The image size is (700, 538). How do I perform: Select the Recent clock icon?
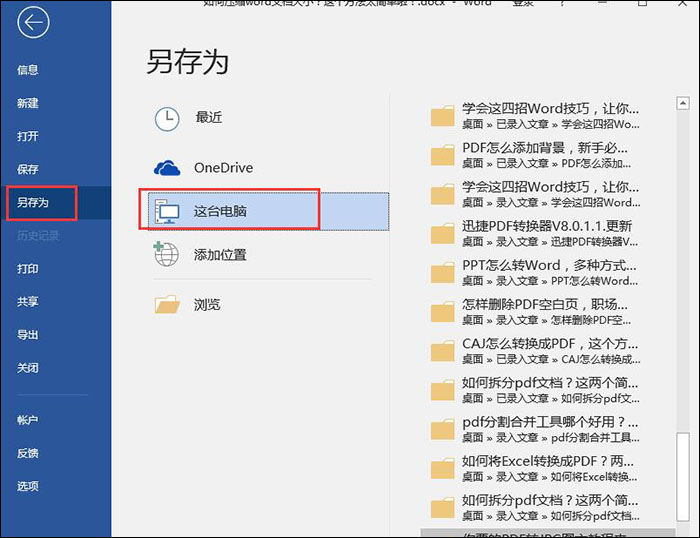pos(167,119)
